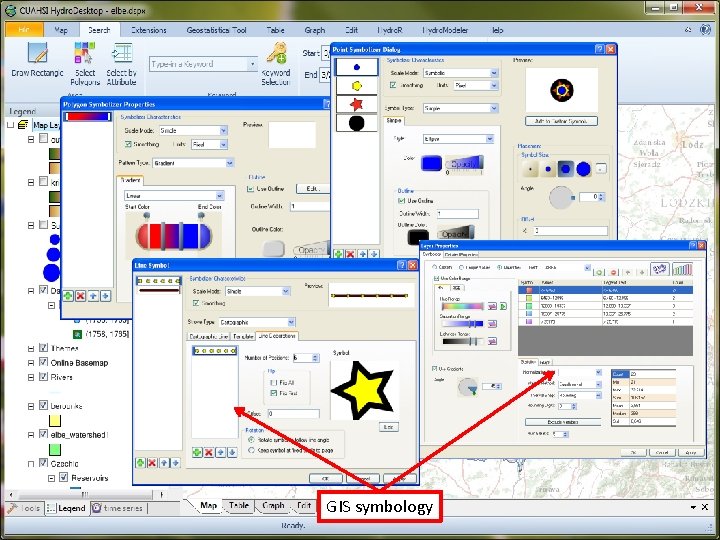Click Edit button next to Use Outline
This screenshot has width=720, height=540.
(x=312, y=189)
